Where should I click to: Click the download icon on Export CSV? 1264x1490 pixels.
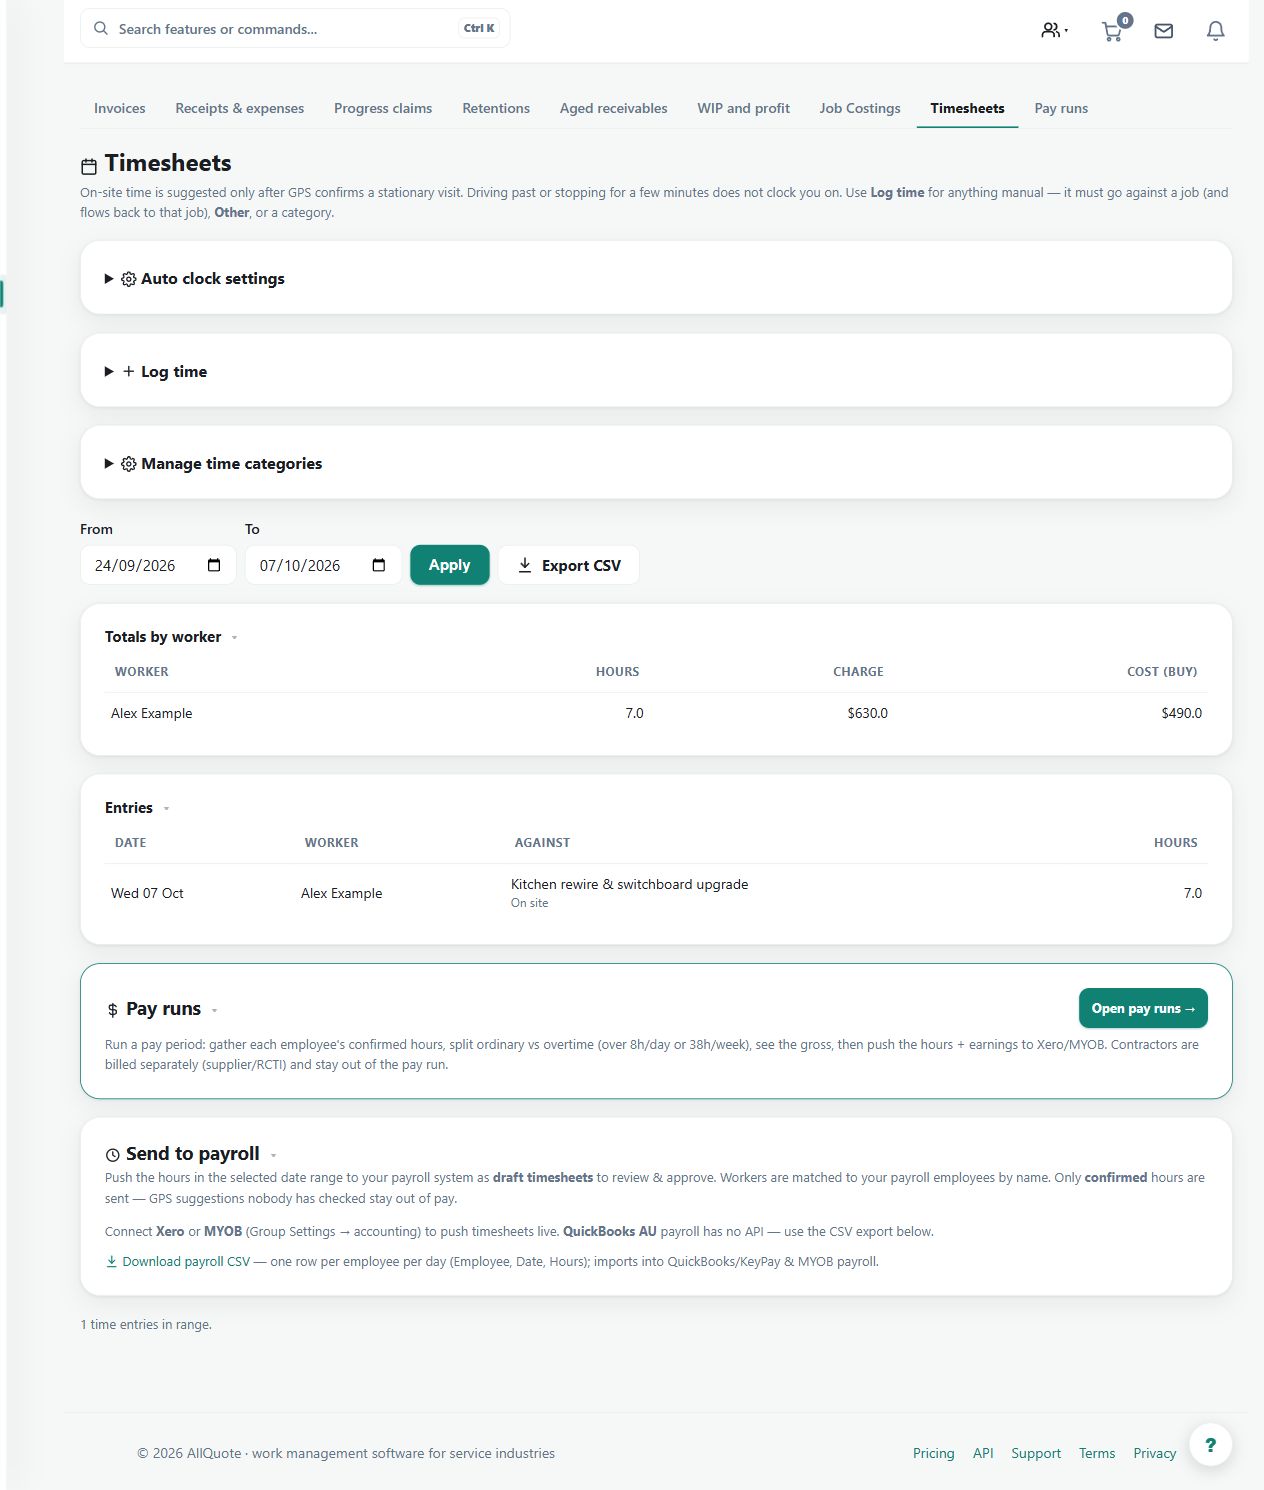[525, 565]
